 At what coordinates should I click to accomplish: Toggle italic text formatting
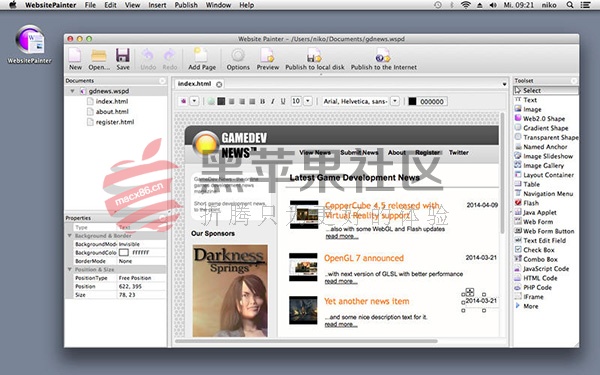[x=272, y=101]
